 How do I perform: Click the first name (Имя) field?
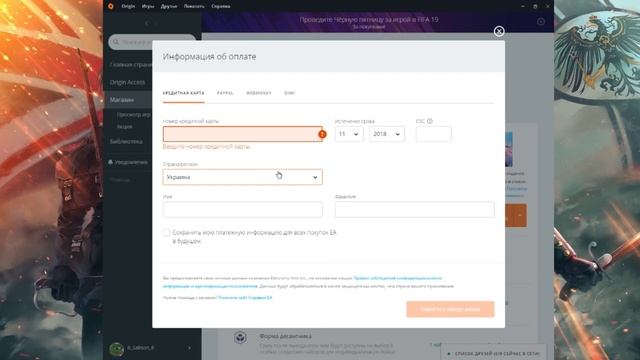[242, 209]
